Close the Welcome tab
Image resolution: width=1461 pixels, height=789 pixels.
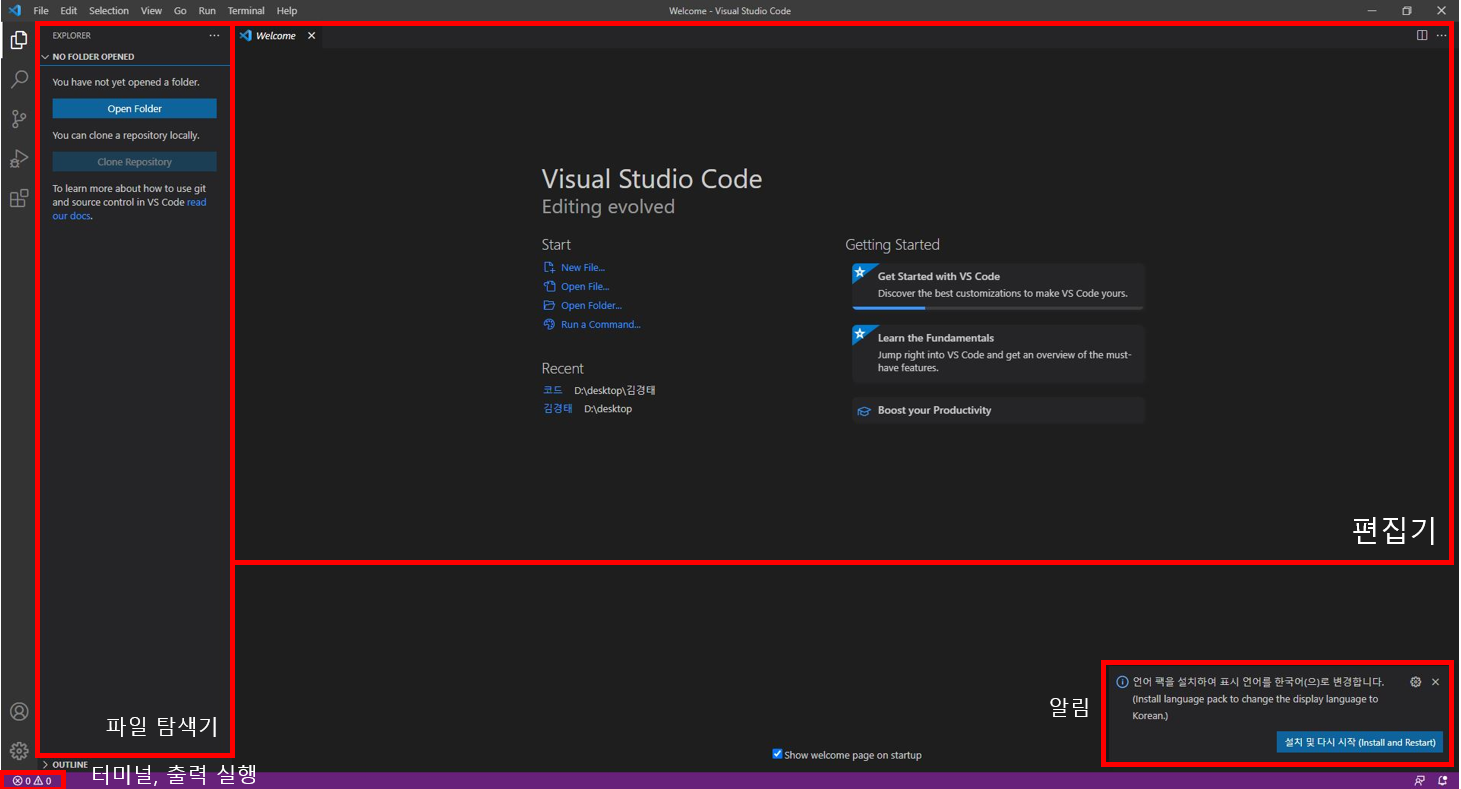pyautogui.click(x=311, y=35)
